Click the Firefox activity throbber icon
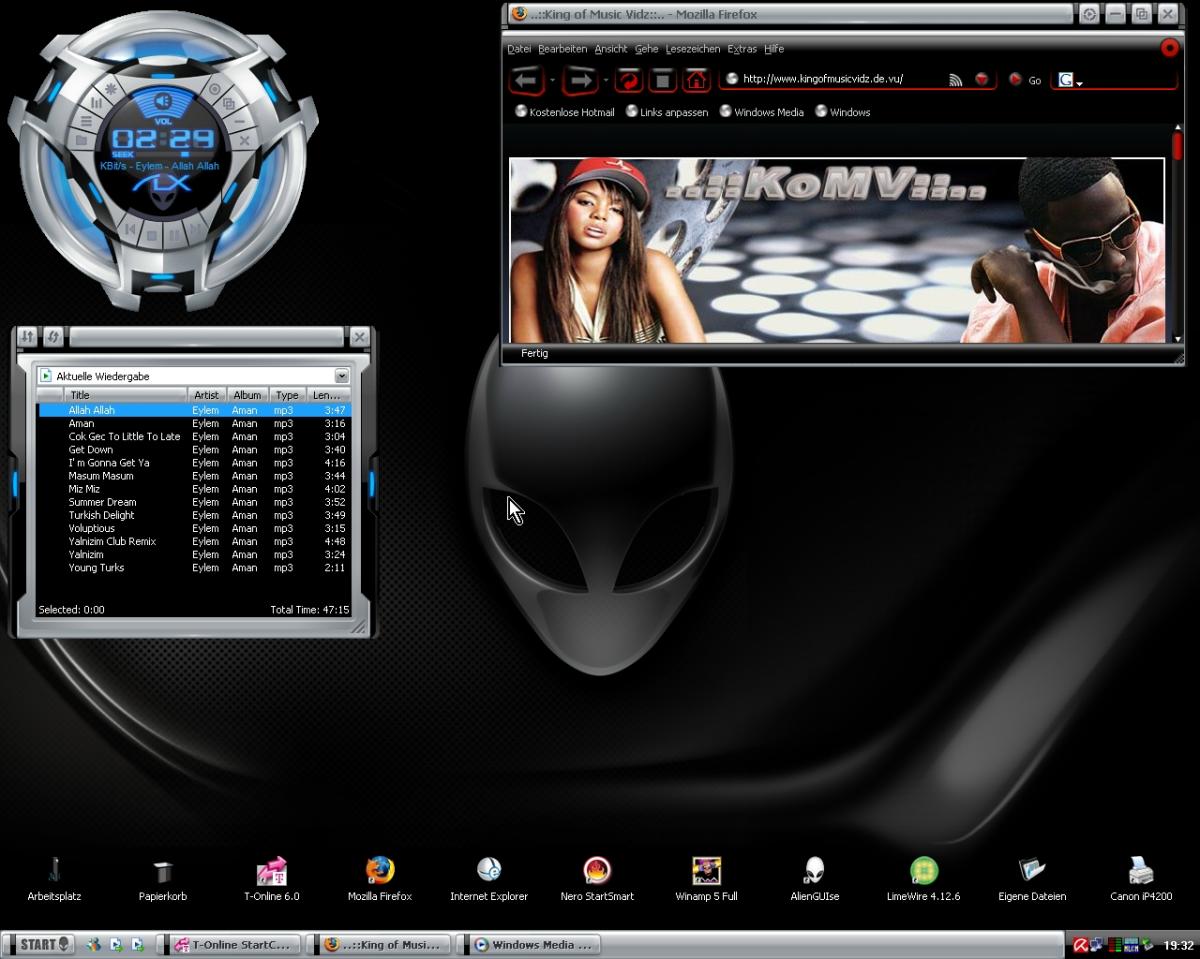Screen dimensions: 1200x959 pyautogui.click(x=1170, y=48)
